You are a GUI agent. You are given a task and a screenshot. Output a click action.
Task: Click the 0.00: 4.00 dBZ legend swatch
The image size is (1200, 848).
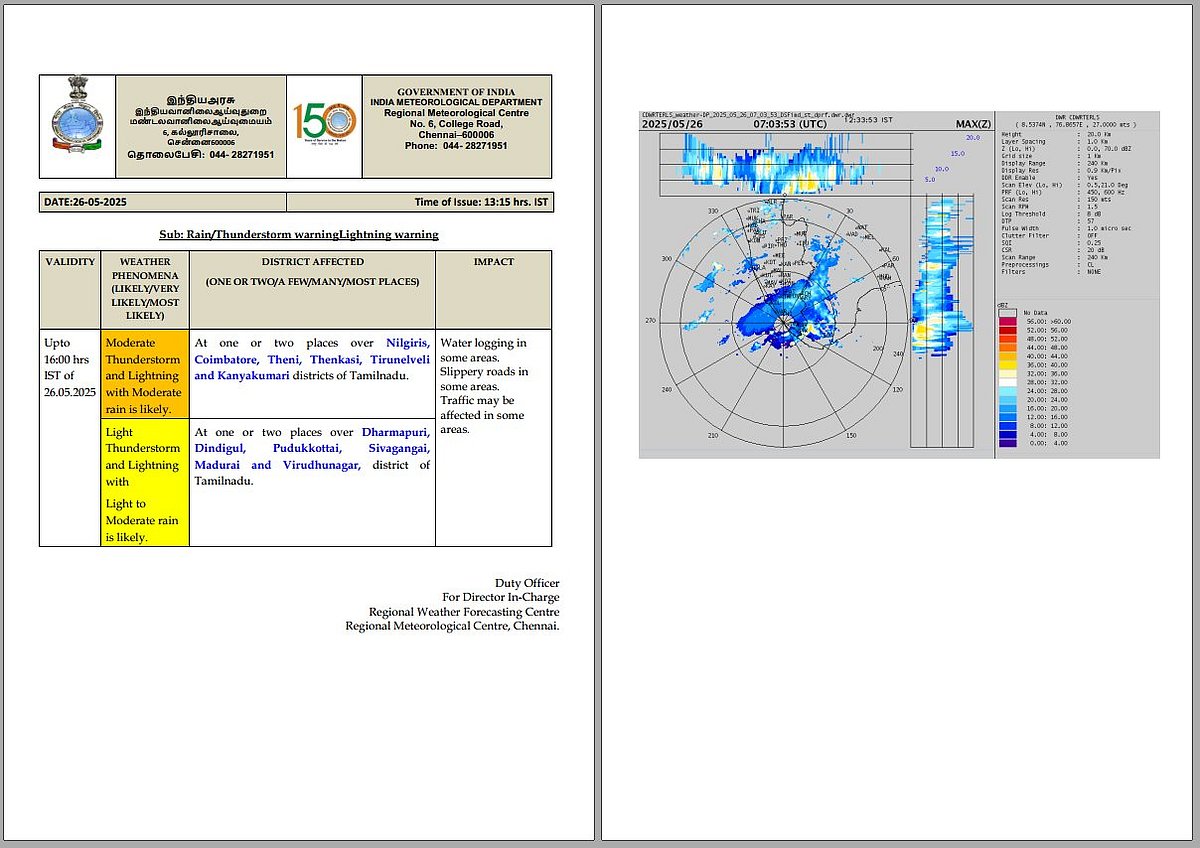coord(1009,442)
